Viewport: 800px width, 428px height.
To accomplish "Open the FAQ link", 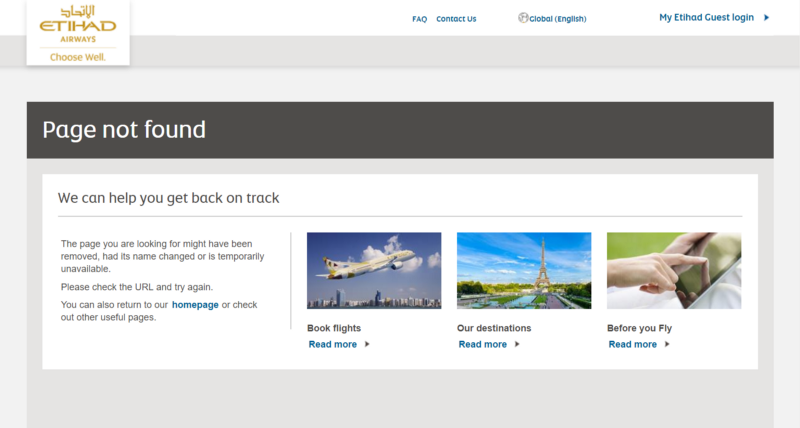I will pos(419,19).
